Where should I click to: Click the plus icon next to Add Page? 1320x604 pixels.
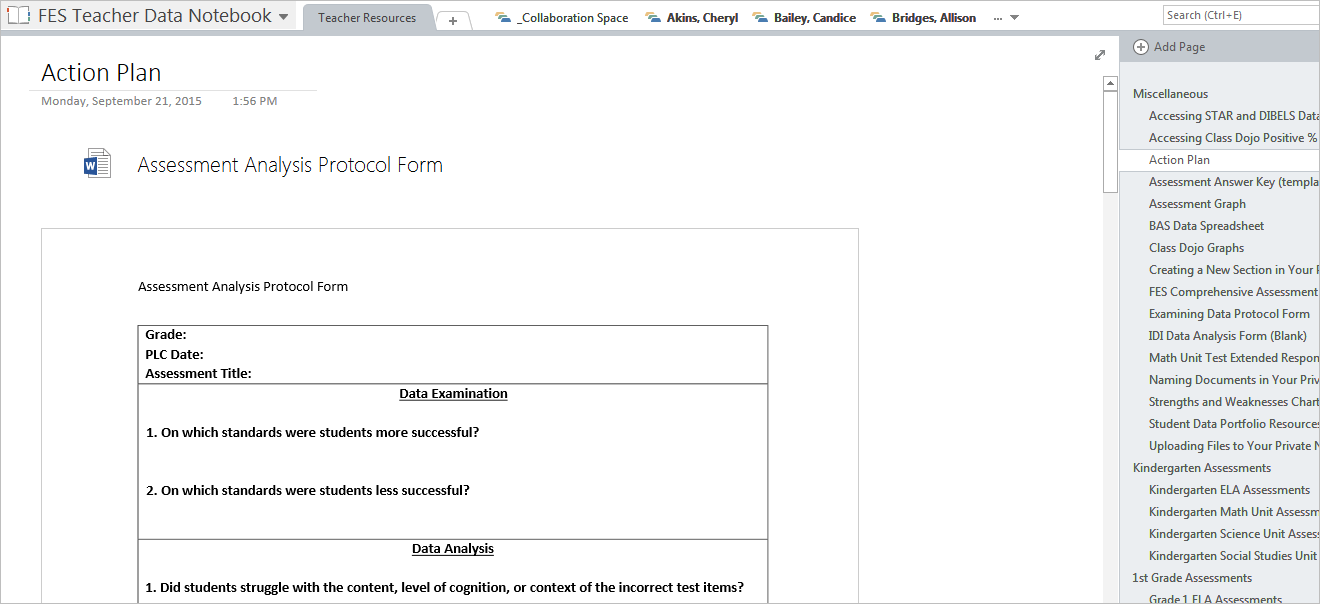[1141, 47]
